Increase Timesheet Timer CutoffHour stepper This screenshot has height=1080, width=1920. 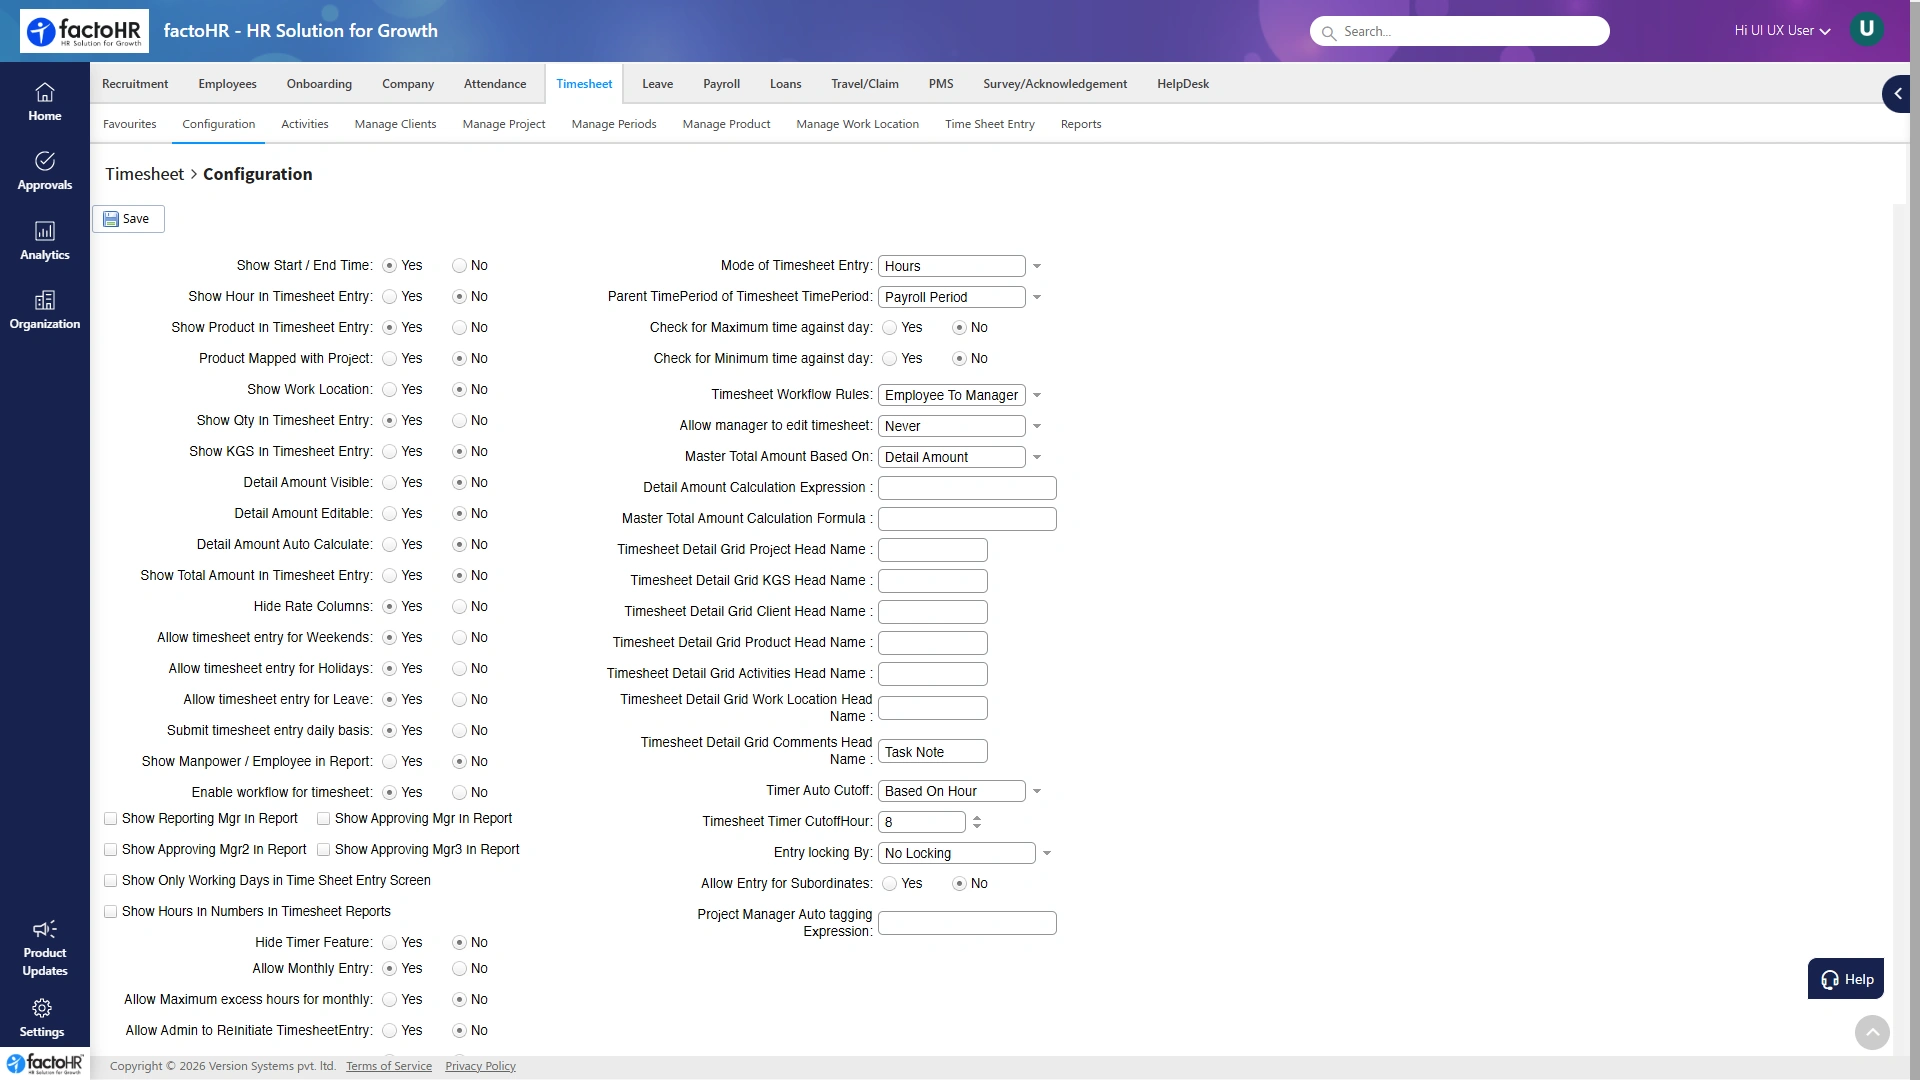click(977, 818)
